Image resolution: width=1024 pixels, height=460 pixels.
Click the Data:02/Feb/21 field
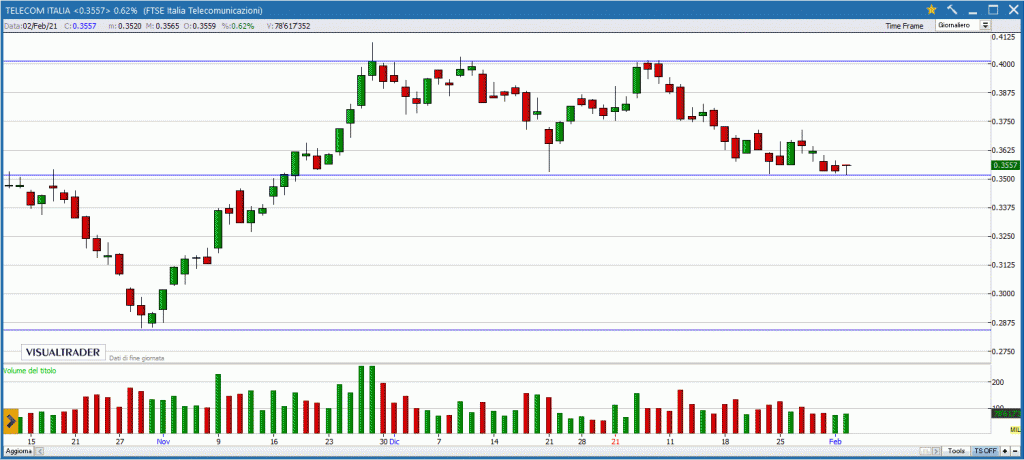(33, 26)
